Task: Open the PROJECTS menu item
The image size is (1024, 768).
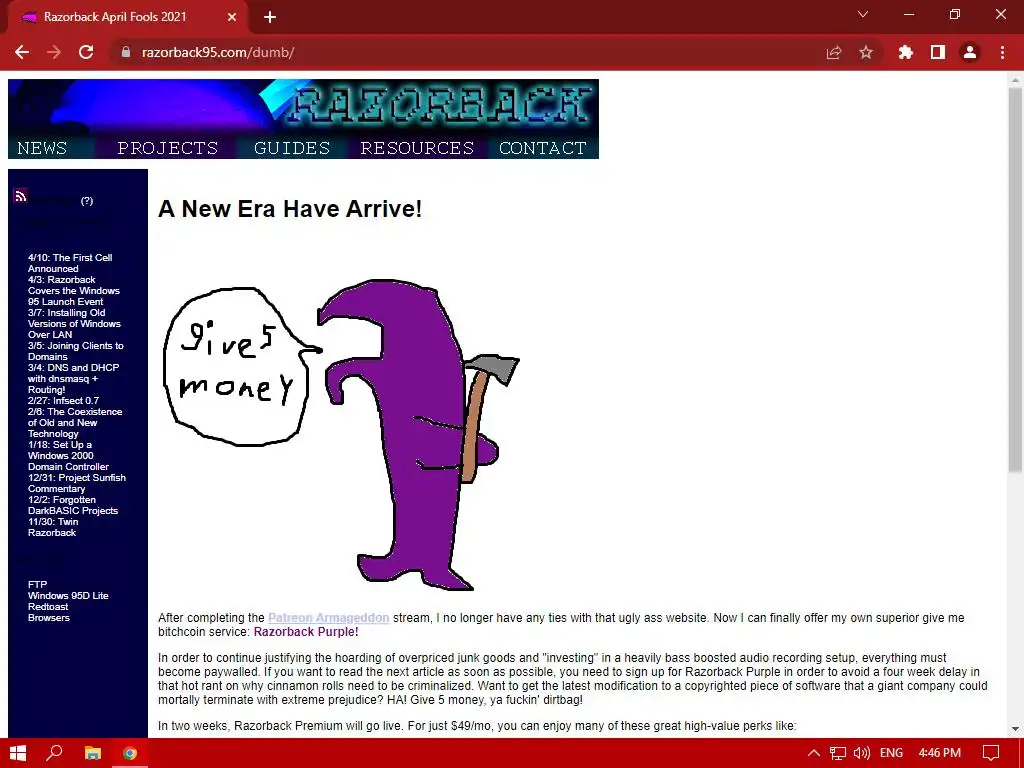Action: 168,148
